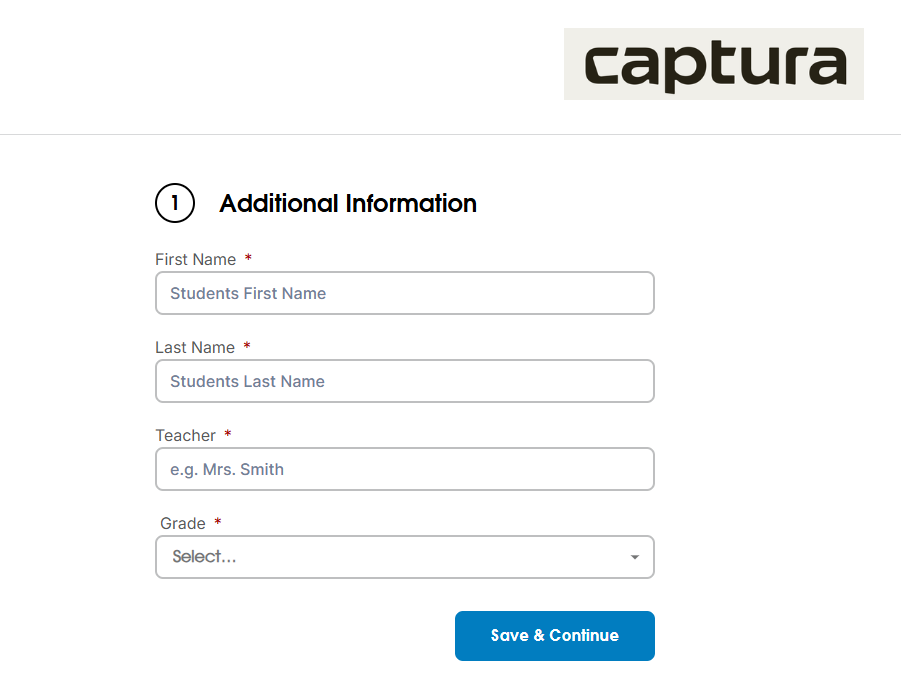Click the red asterisk beside Grade
Viewport: 901px width, 689px height.
click(218, 521)
